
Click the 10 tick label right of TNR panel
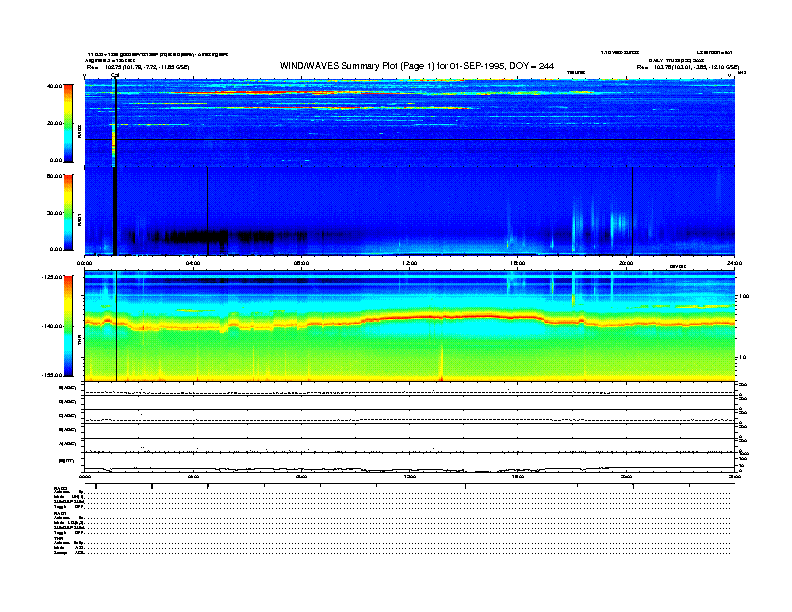[x=742, y=357]
